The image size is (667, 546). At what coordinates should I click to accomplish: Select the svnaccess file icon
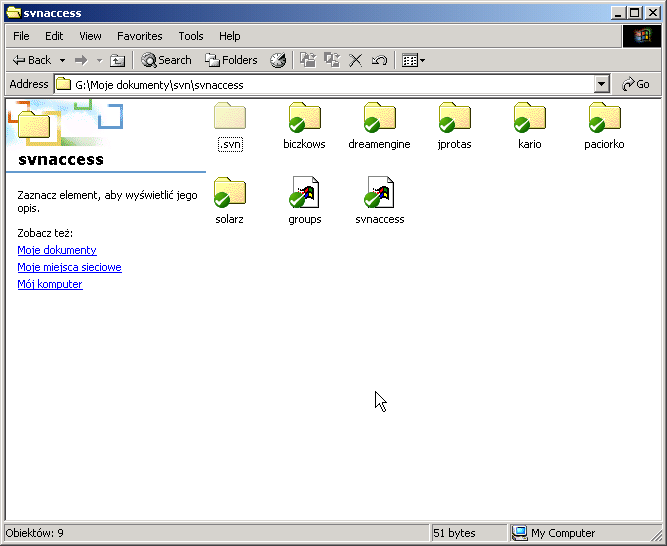pyautogui.click(x=379, y=192)
